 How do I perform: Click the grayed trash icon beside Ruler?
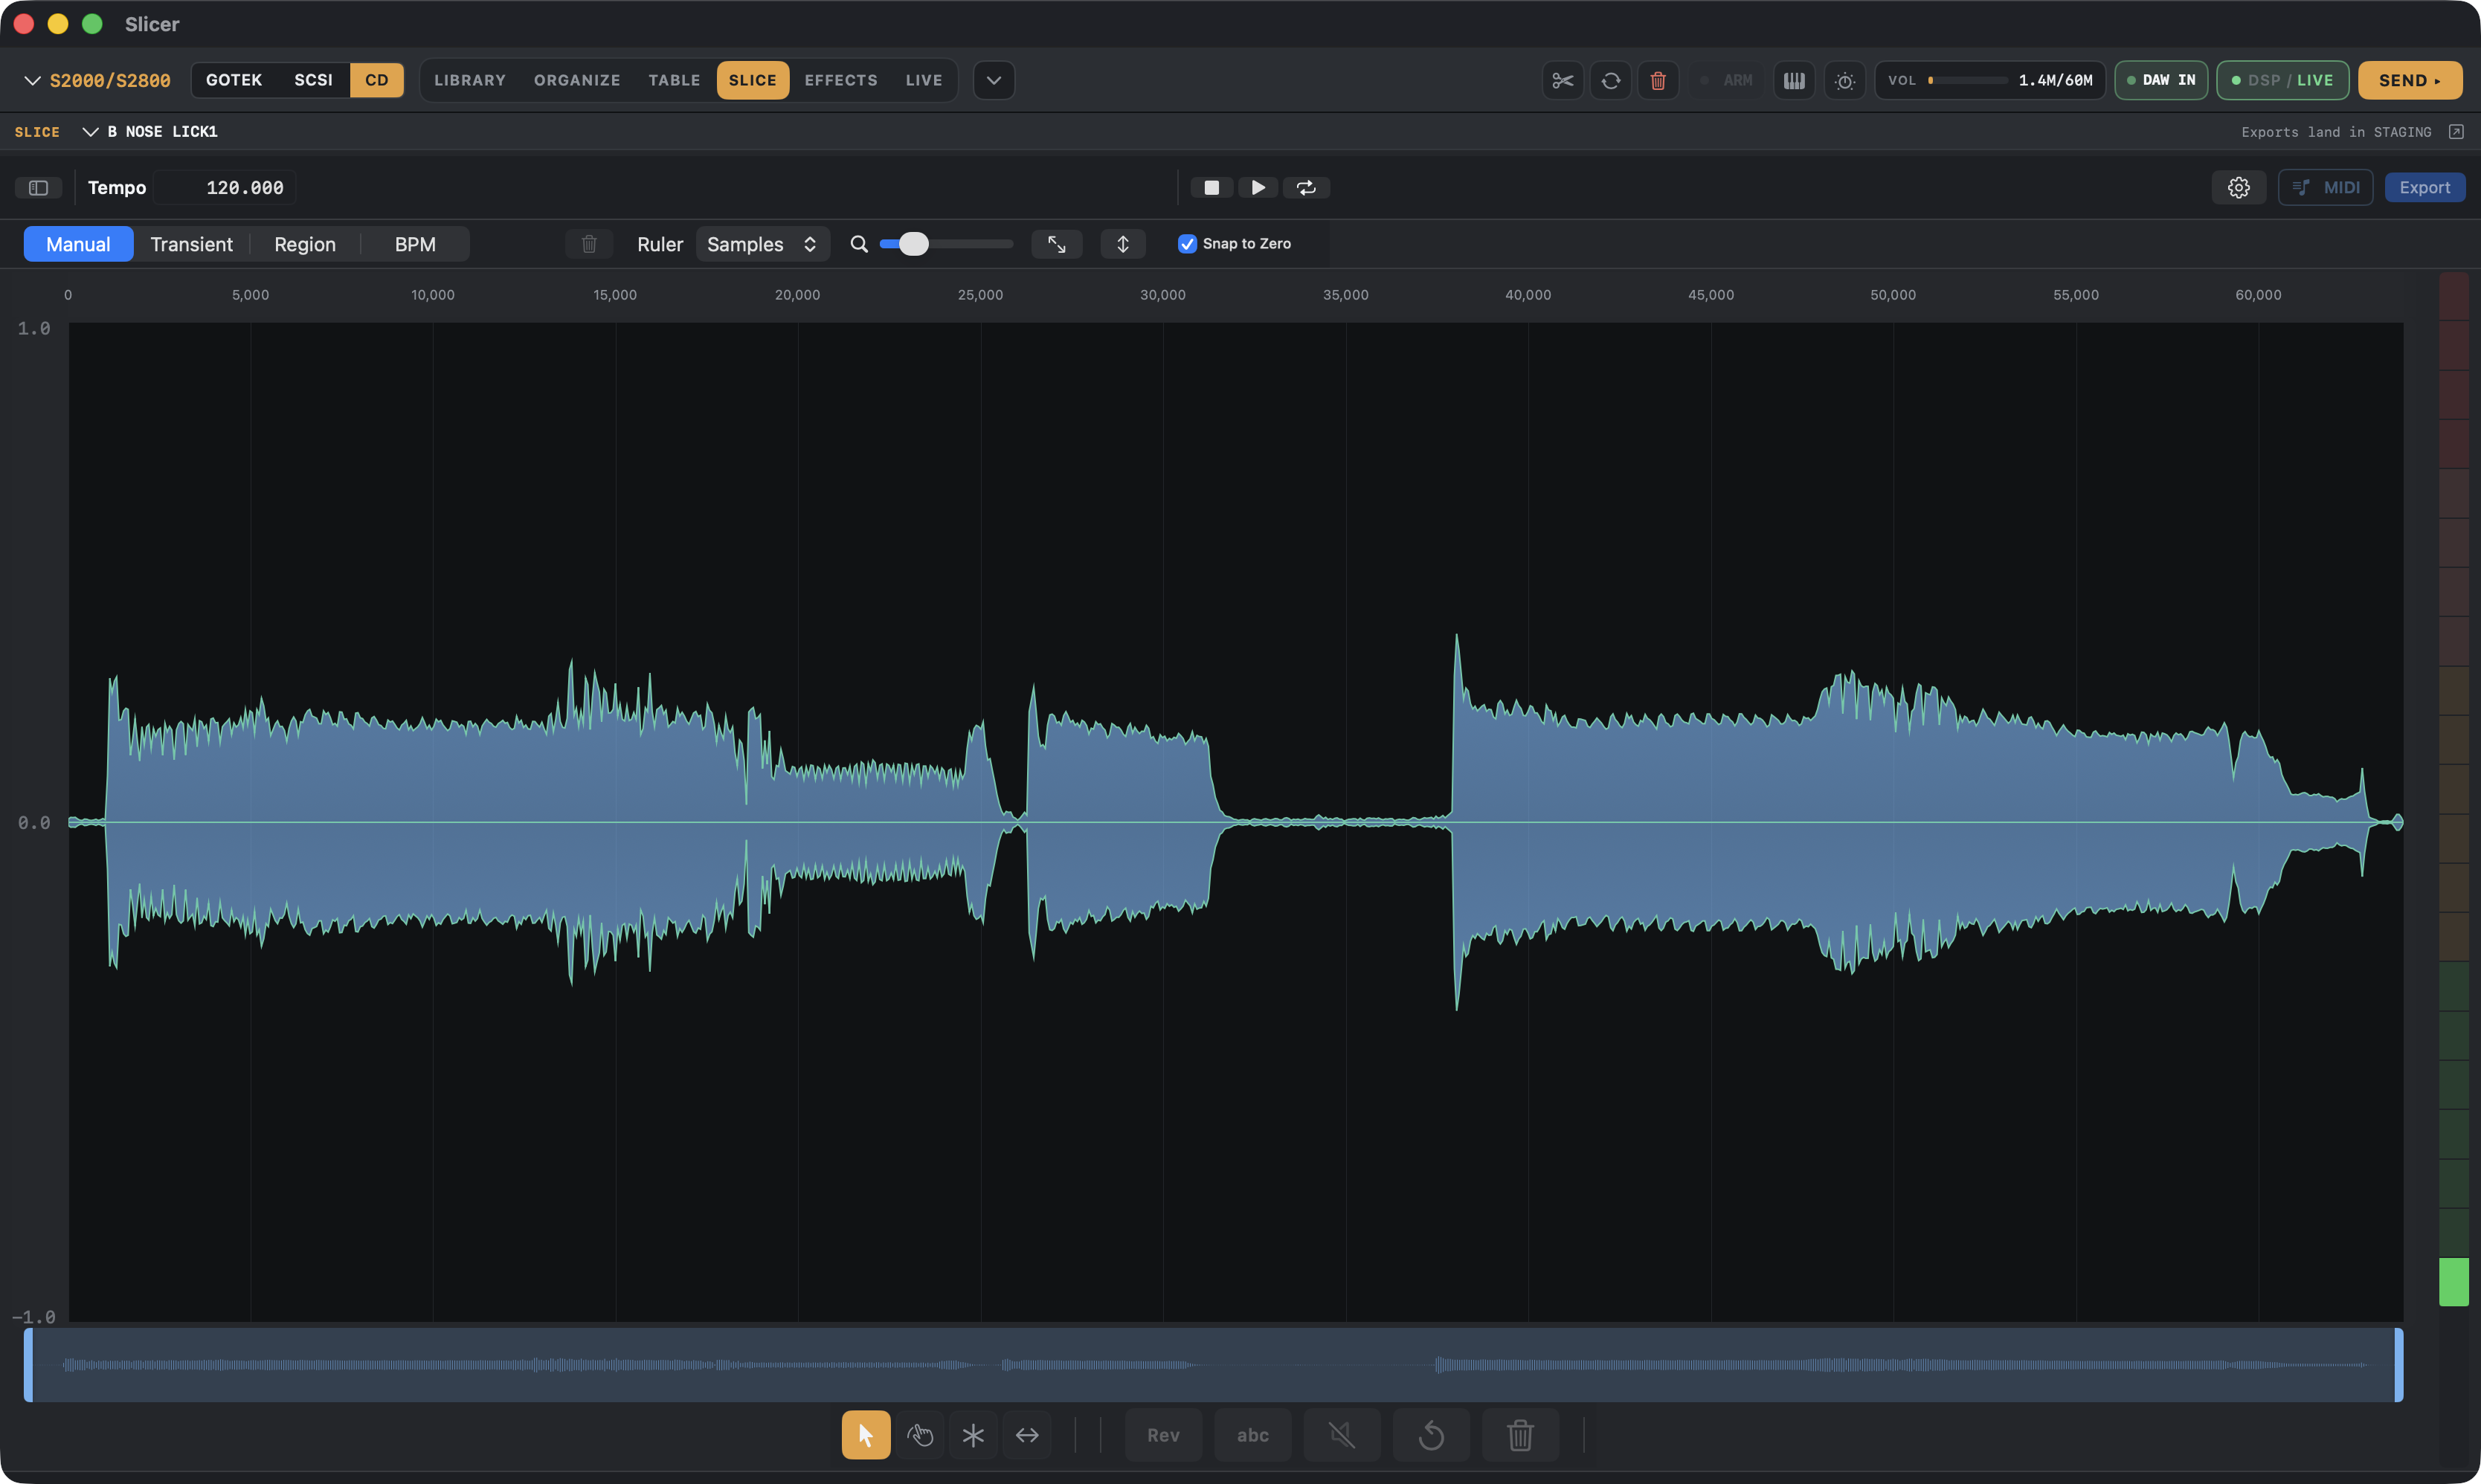(x=589, y=244)
